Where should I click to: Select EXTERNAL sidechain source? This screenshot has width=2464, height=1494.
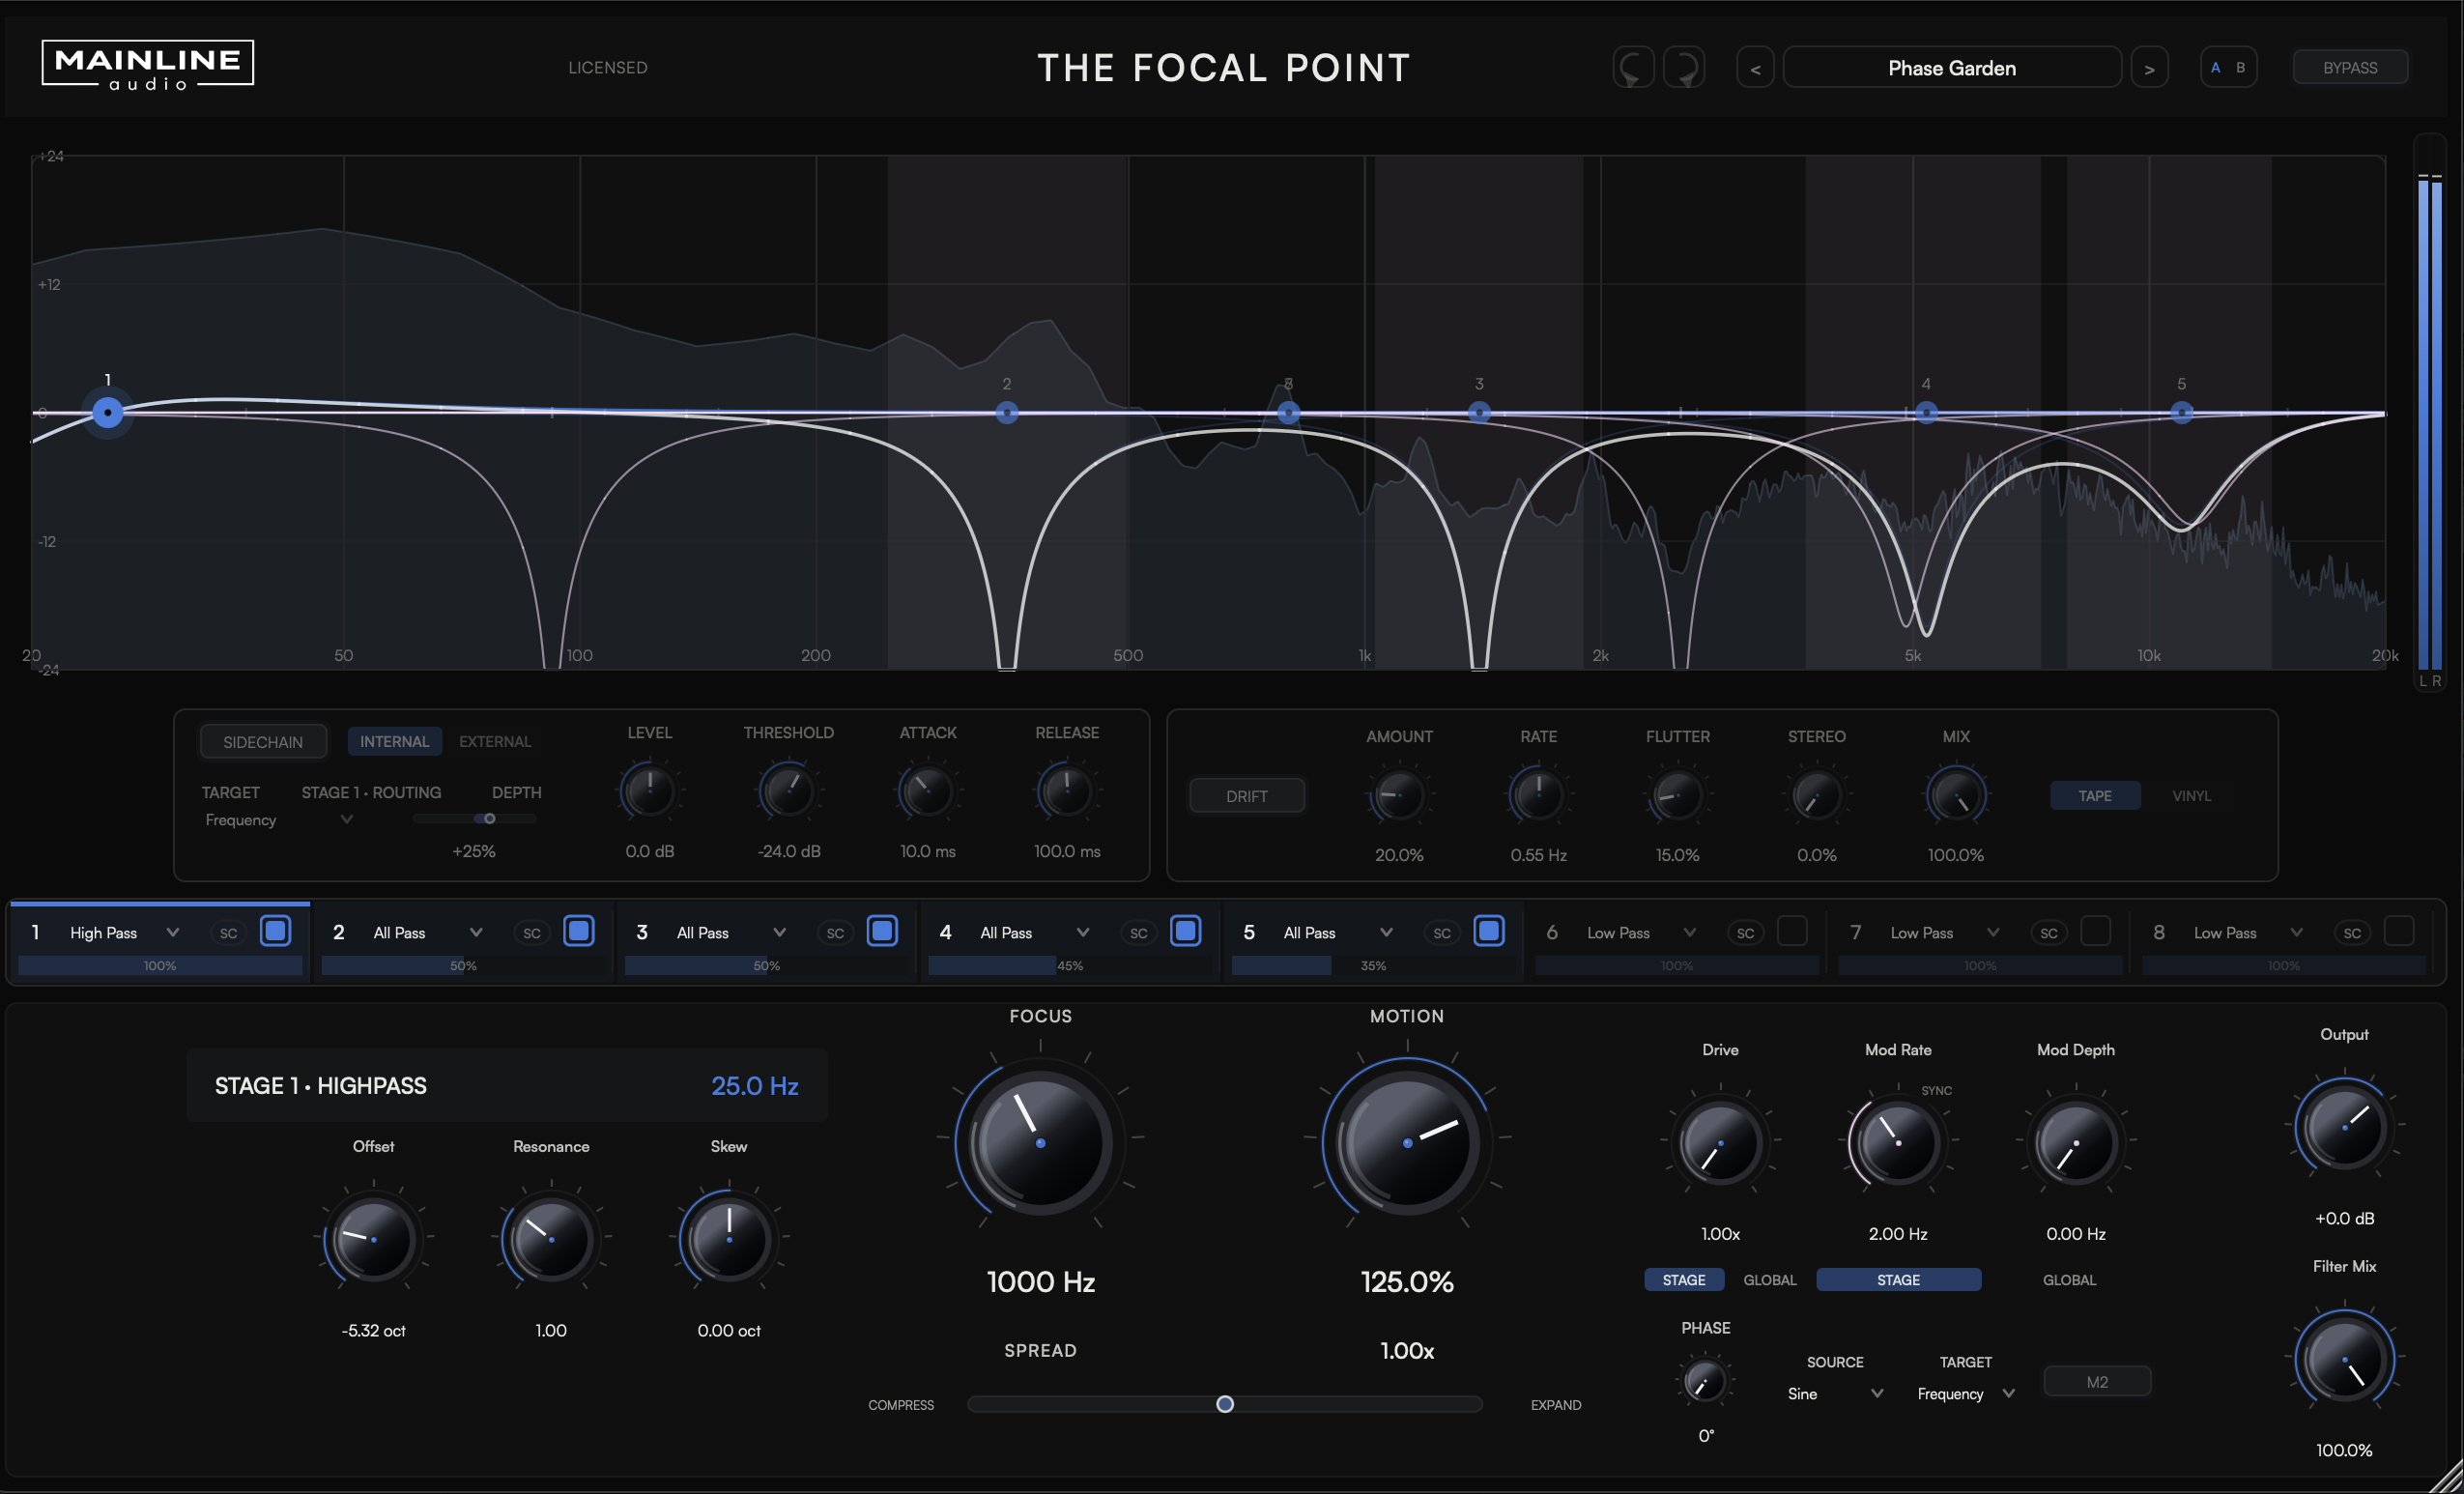click(x=495, y=741)
